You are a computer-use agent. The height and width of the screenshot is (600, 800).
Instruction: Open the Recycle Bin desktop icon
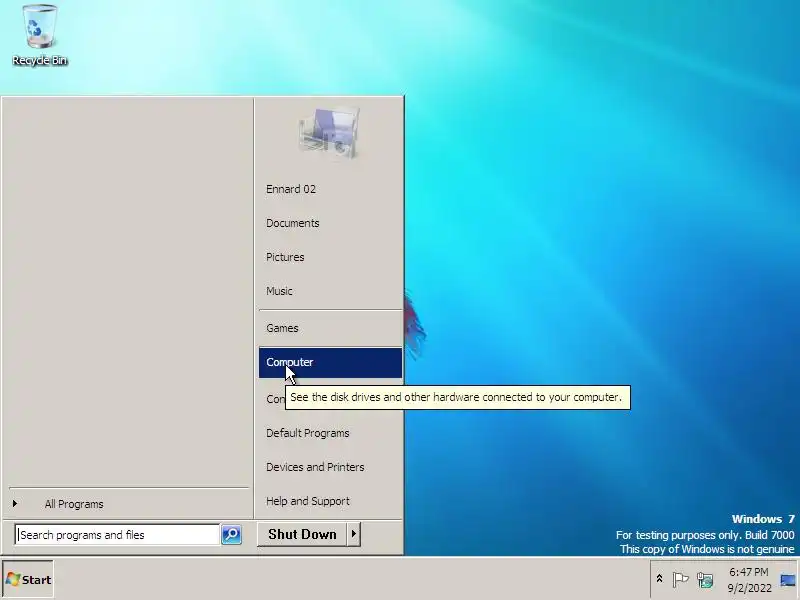tap(40, 35)
